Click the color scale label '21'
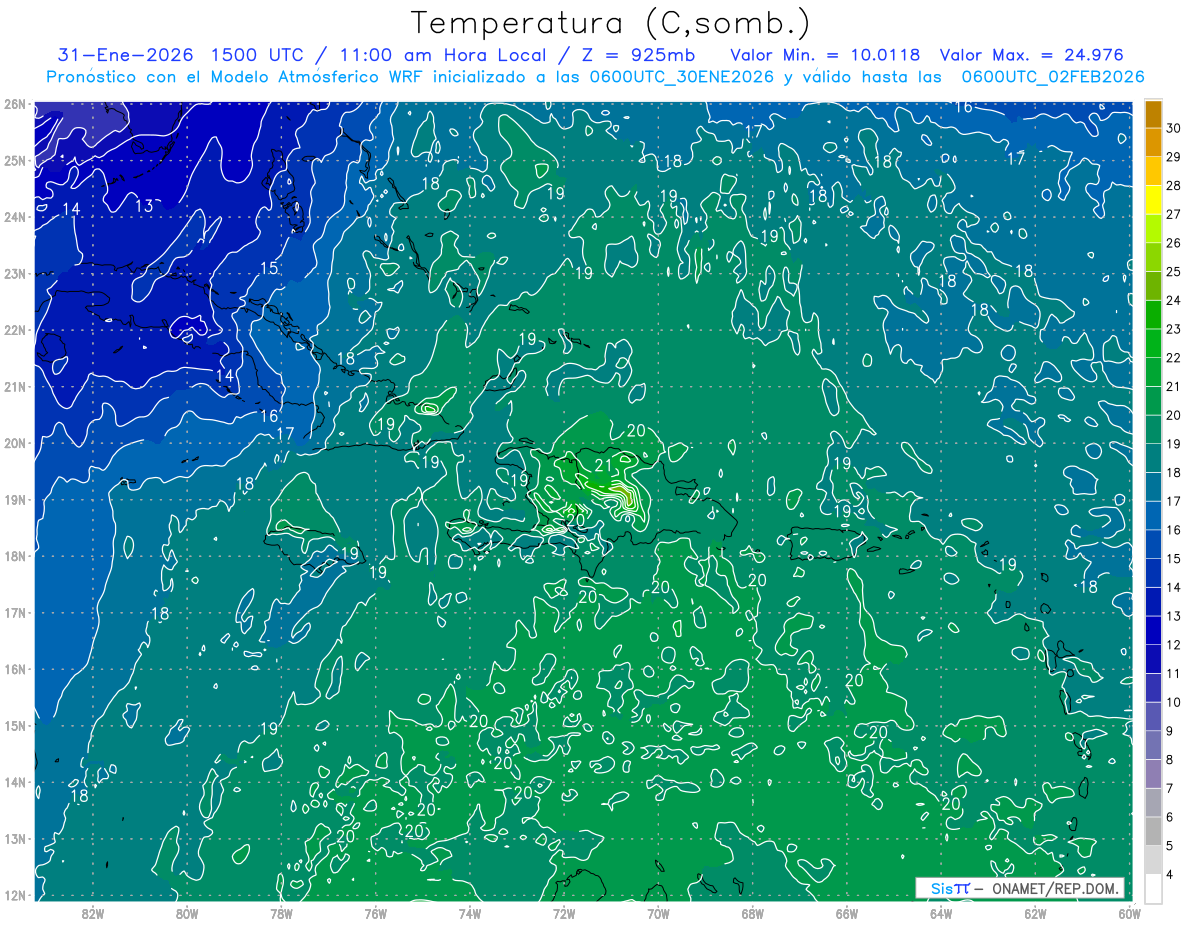 pyautogui.click(x=1173, y=386)
